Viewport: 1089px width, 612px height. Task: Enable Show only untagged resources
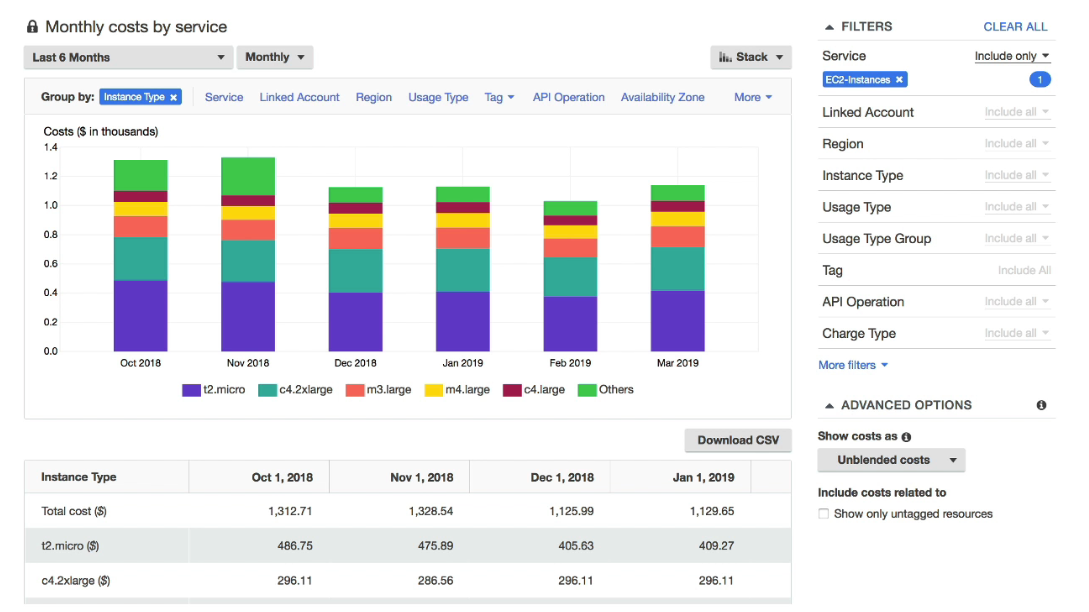[x=824, y=514]
